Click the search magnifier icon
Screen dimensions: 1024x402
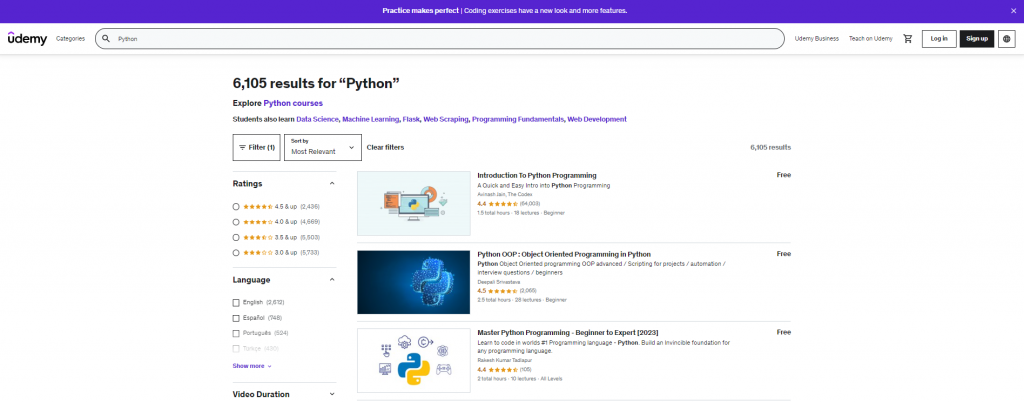tap(106, 39)
